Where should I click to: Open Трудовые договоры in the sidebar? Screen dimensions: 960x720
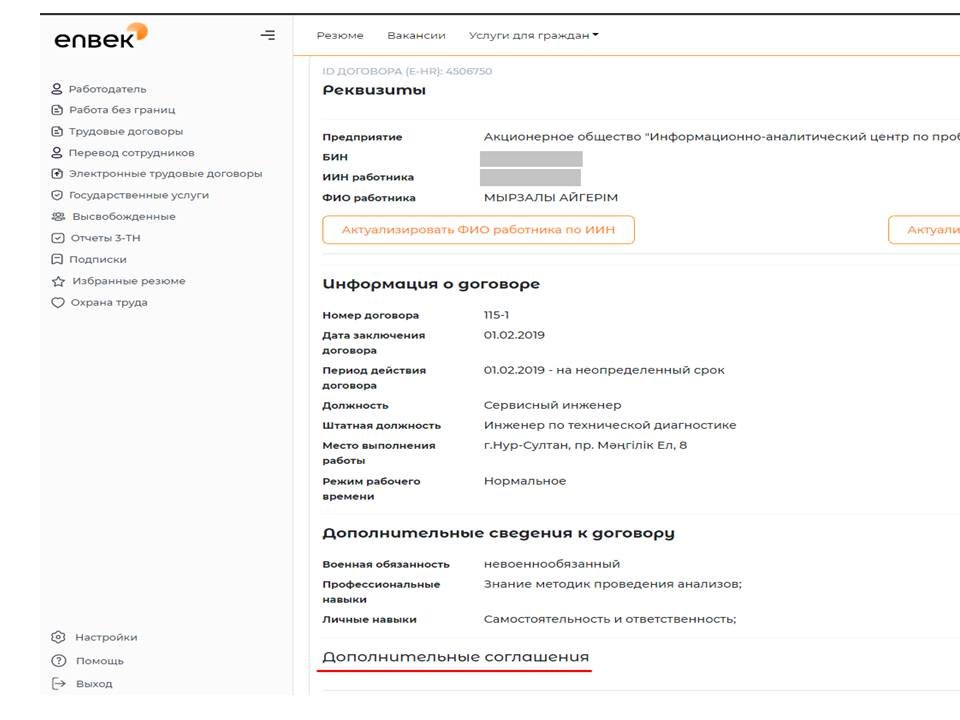[x=126, y=132]
